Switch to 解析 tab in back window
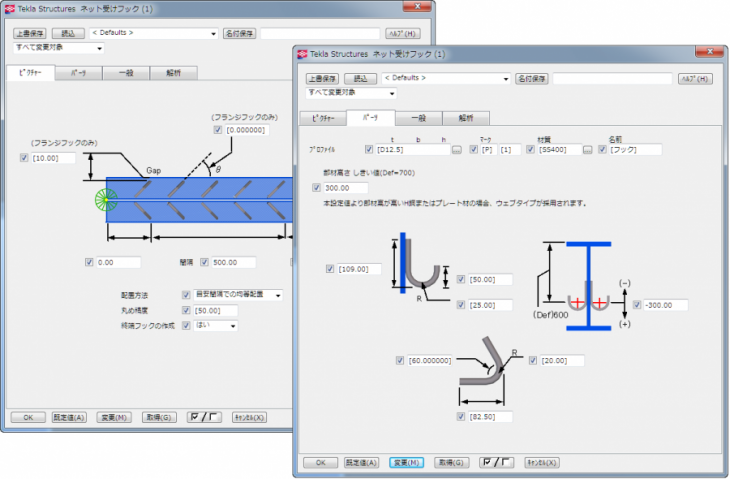 [174, 73]
